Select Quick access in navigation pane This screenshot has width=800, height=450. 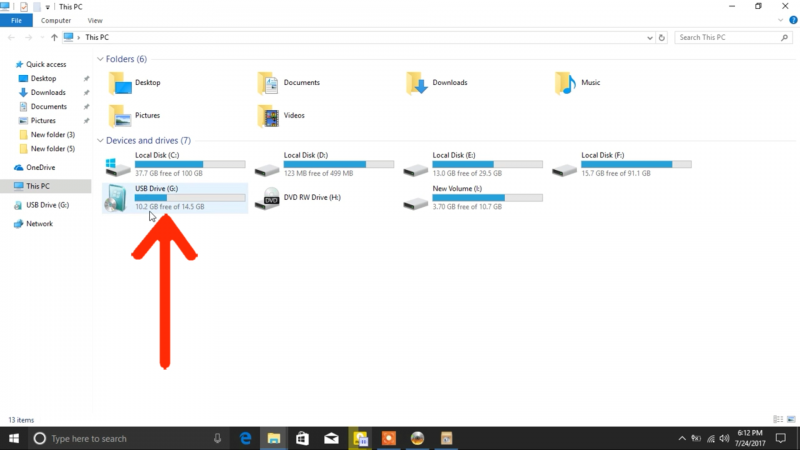tap(46, 64)
